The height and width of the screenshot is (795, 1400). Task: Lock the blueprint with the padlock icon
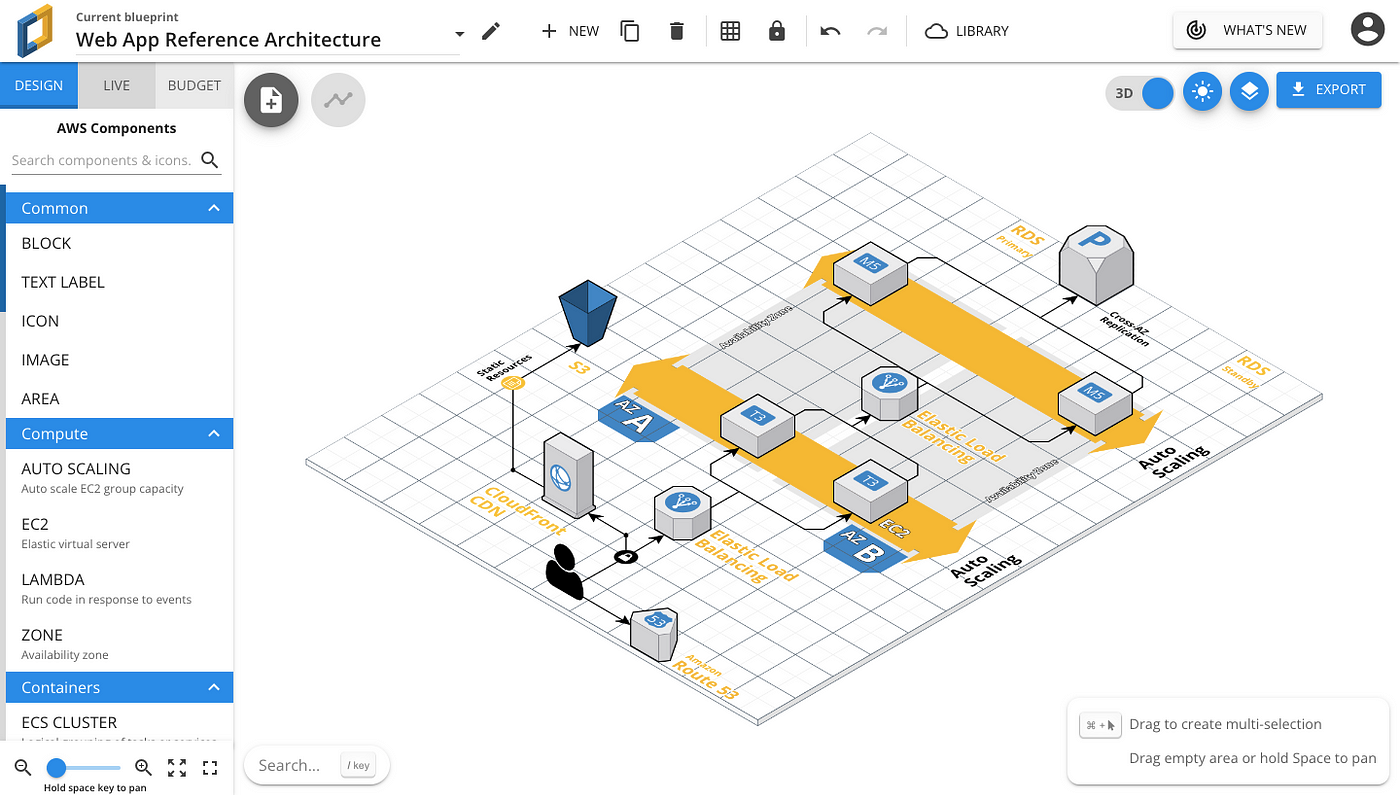(777, 31)
